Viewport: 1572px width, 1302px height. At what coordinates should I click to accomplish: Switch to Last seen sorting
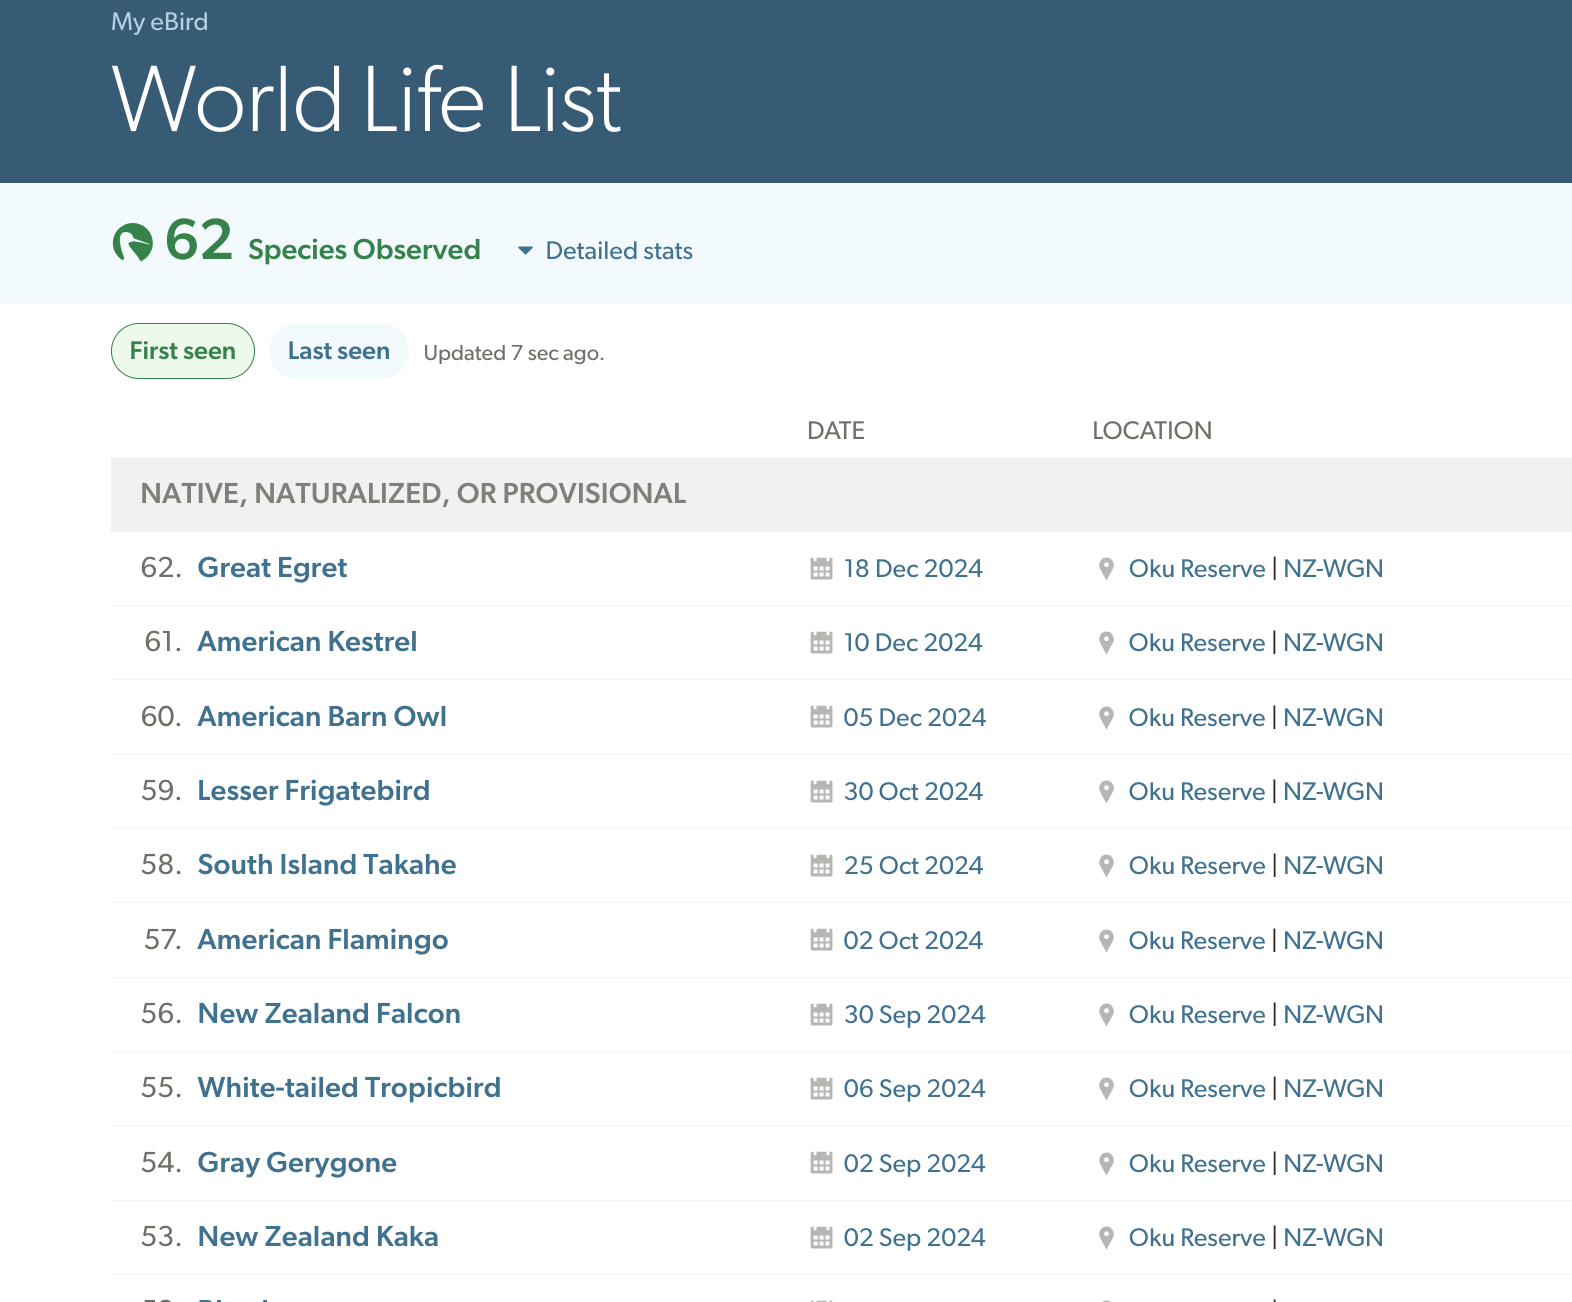[338, 351]
